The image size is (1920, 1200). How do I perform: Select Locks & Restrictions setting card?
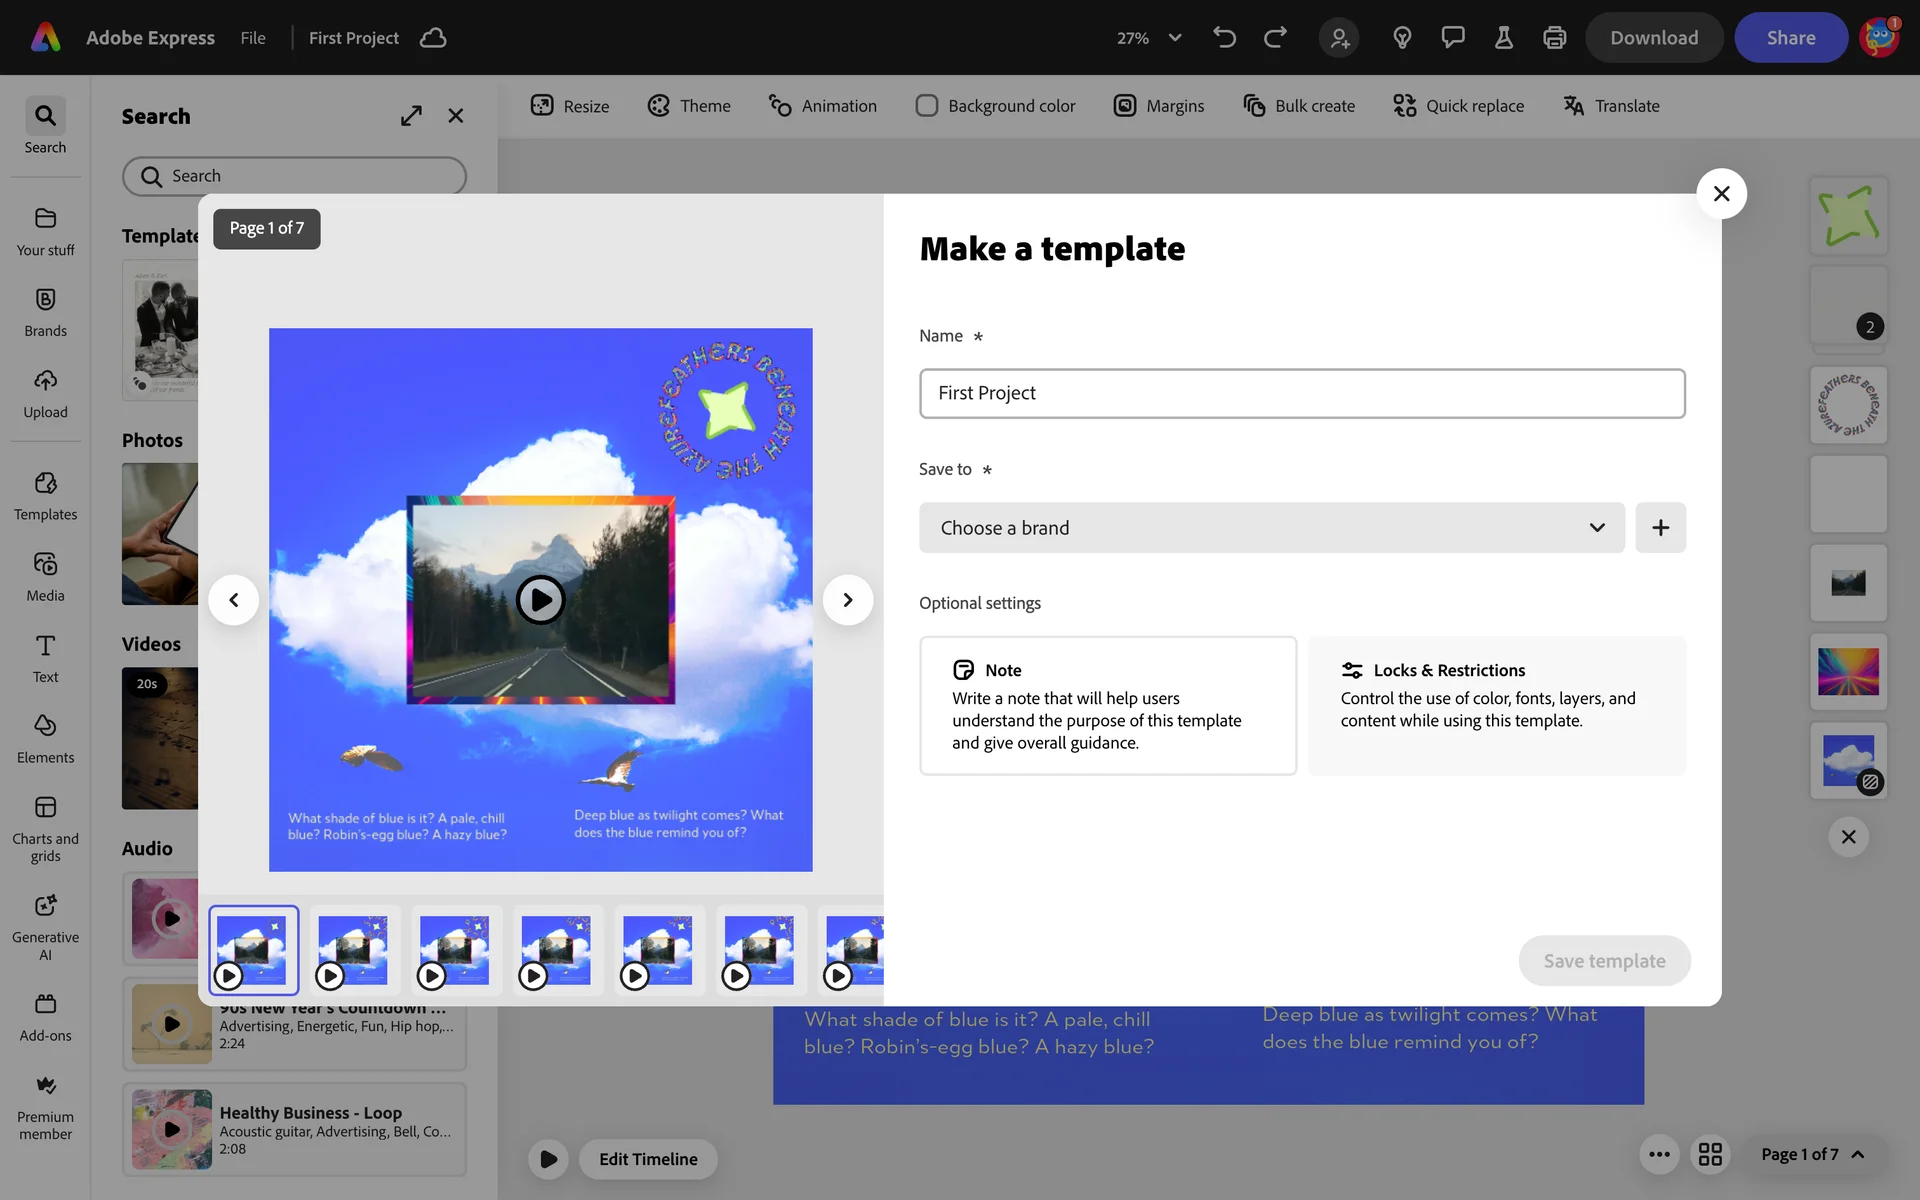pyautogui.click(x=1496, y=705)
